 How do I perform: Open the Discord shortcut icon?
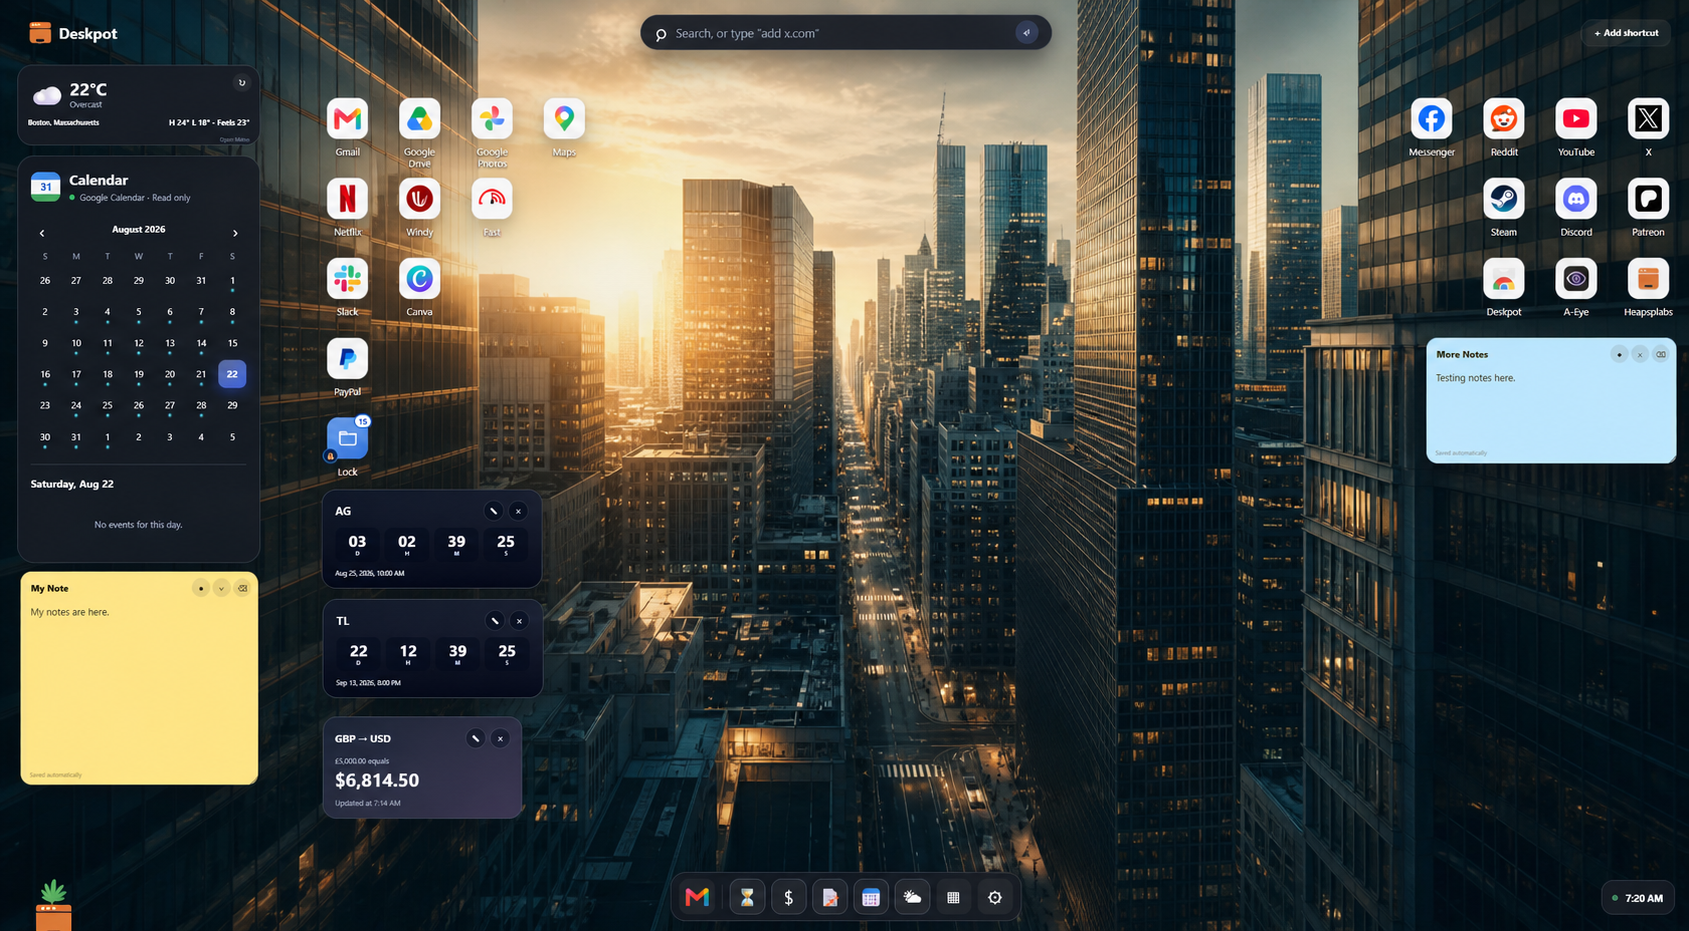coord(1575,199)
